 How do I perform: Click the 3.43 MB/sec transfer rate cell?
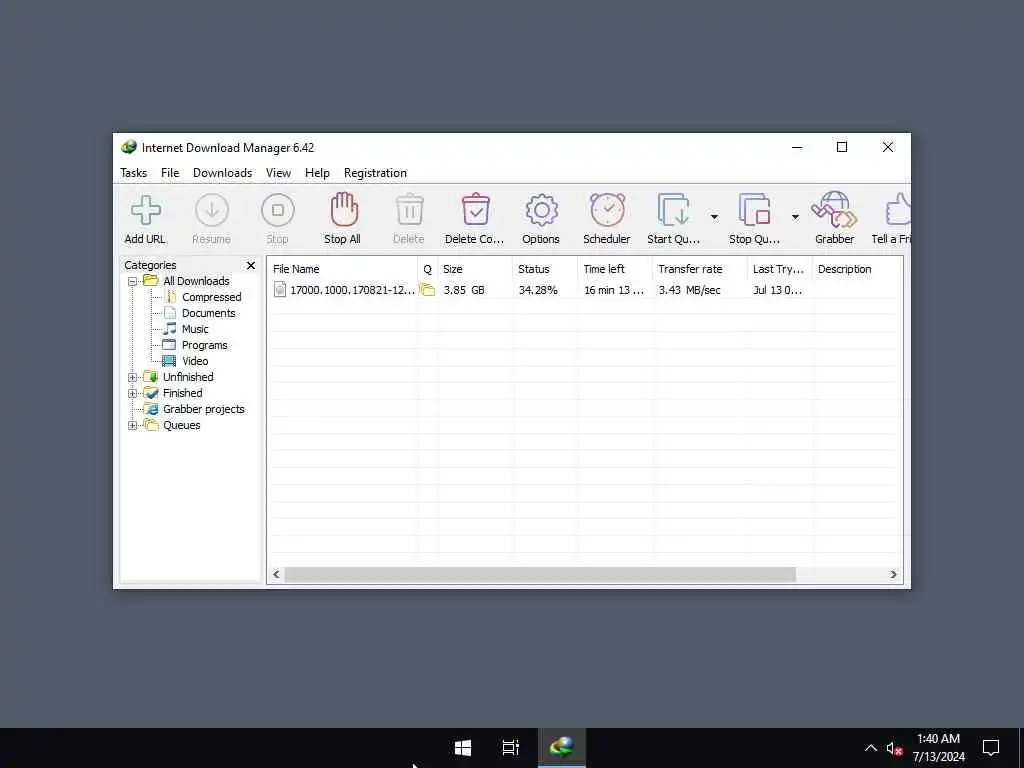(690, 290)
